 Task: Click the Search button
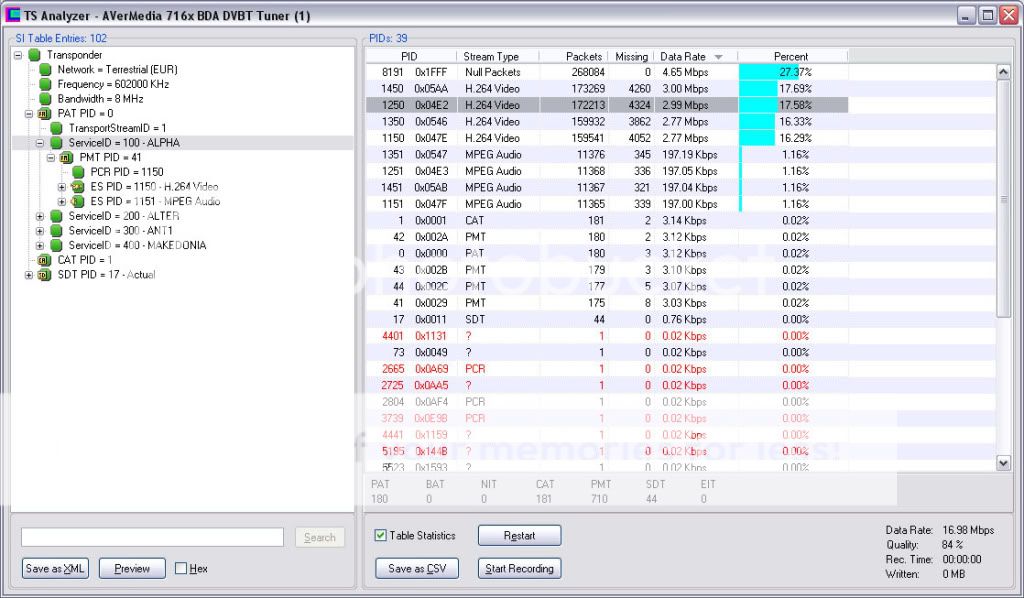(x=319, y=537)
